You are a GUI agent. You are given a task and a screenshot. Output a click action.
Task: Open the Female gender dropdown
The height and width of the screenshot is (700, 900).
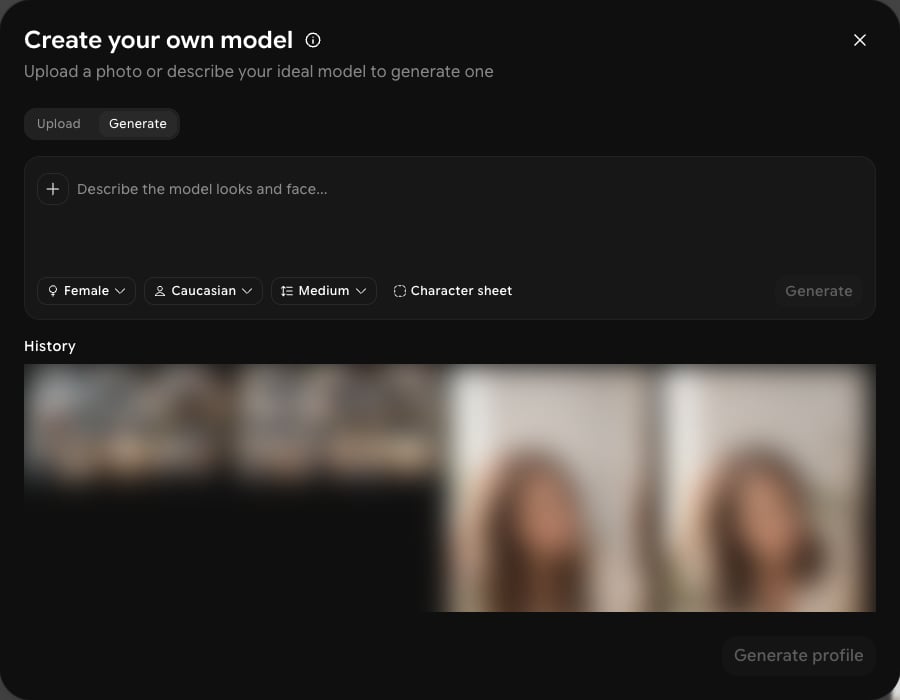pos(87,291)
